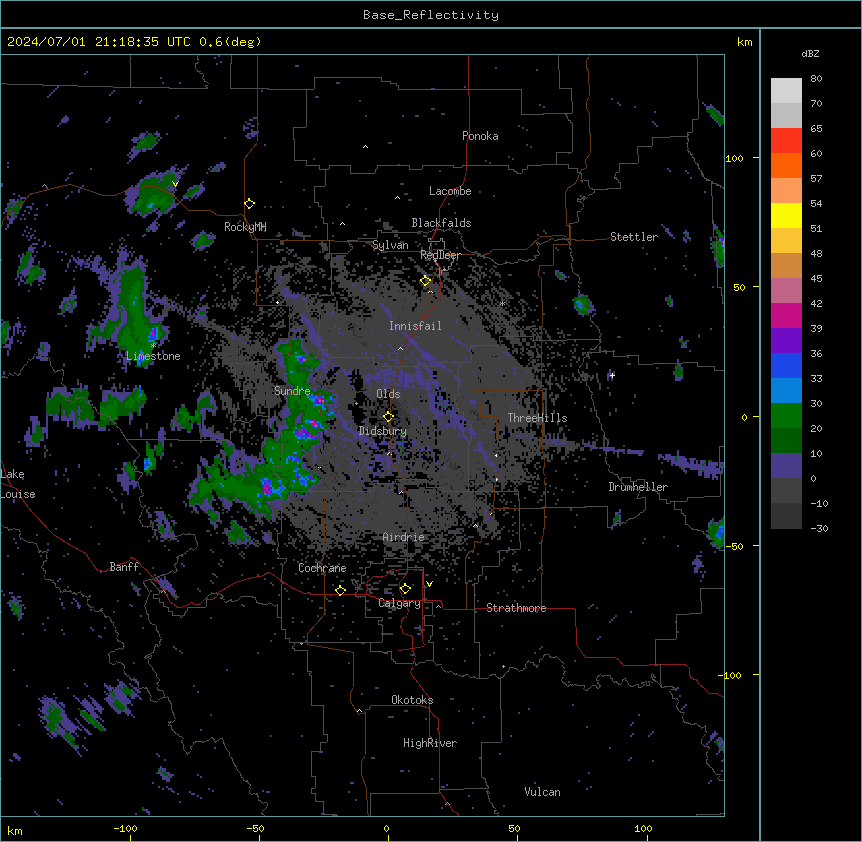This screenshot has height=842, width=862.
Task: Click the 50 tick on bottom axis
Action: click(x=514, y=828)
